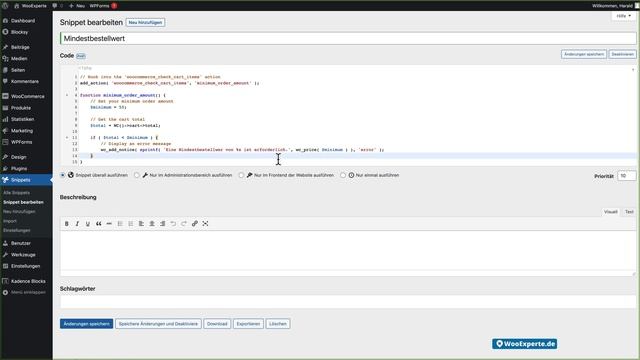Screen dimensions: 640x360
Task: Open the WooCommerce menu in sidebar
Action: click(x=26, y=96)
